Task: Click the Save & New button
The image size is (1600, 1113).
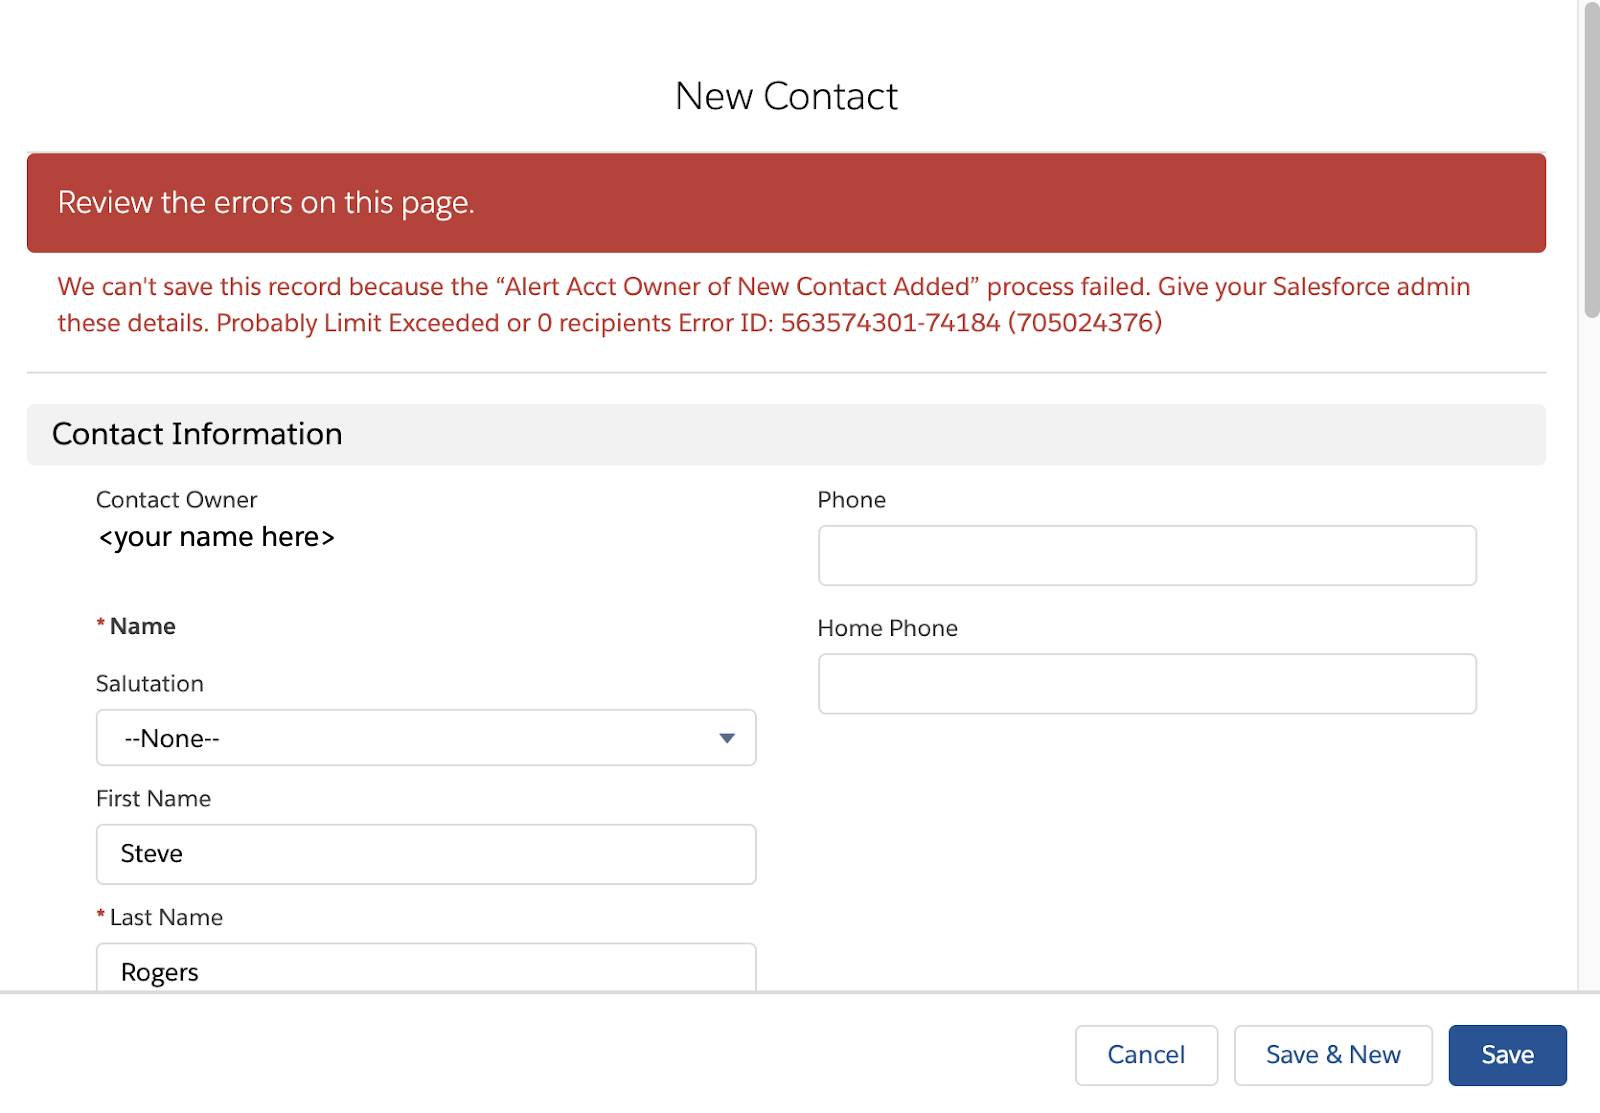Action: pos(1333,1055)
